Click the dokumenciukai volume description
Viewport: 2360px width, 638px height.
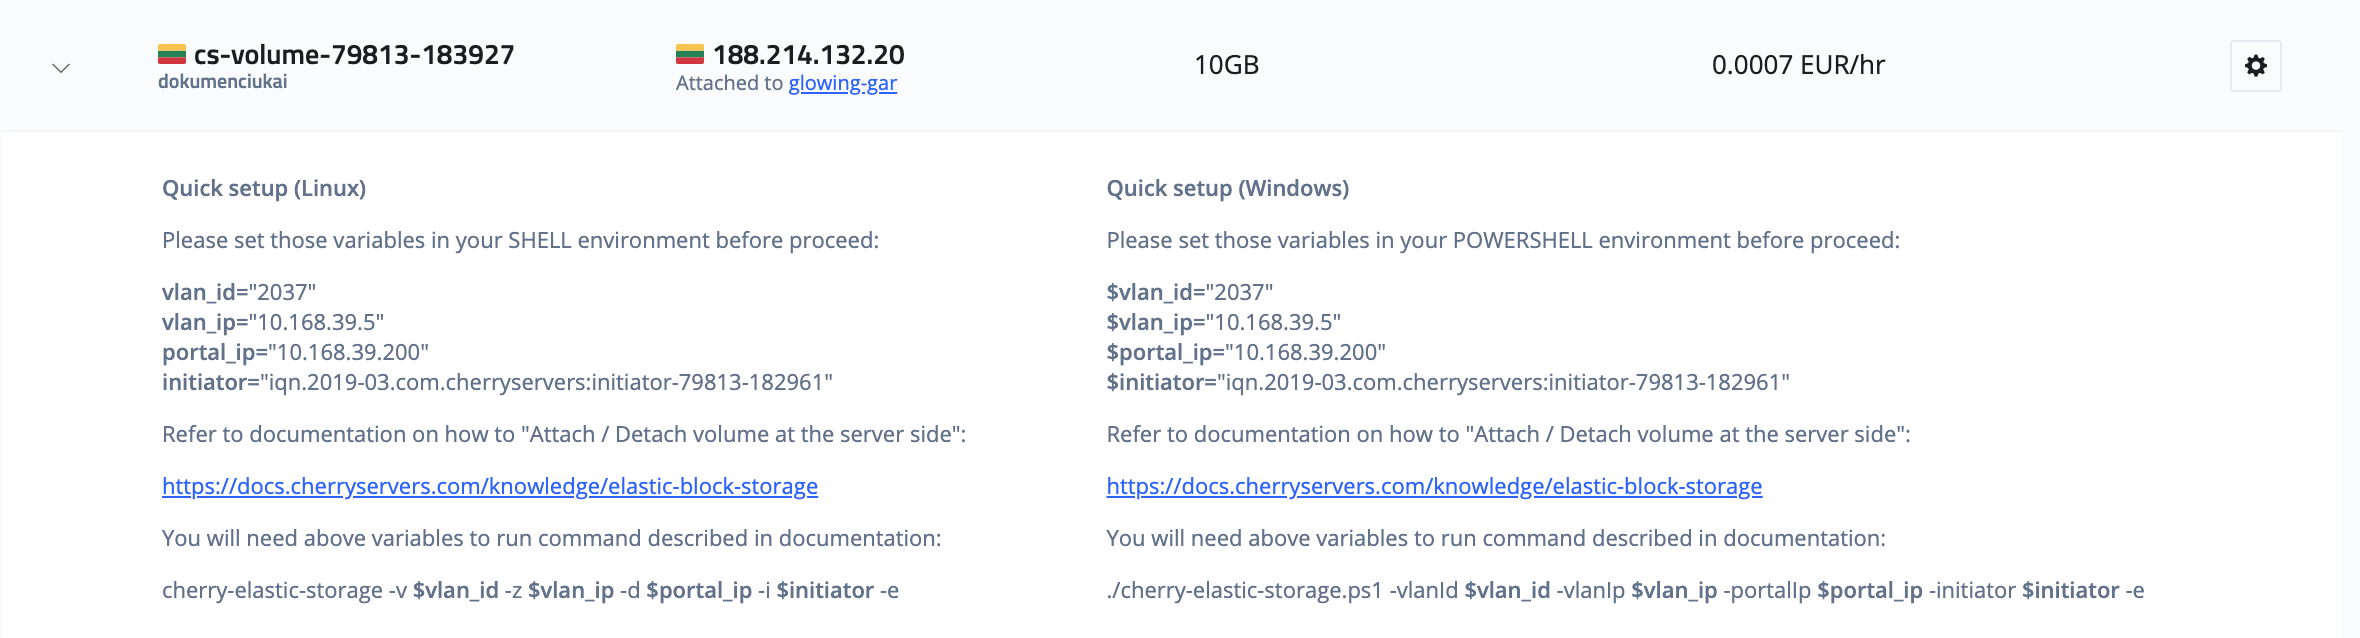click(x=222, y=82)
